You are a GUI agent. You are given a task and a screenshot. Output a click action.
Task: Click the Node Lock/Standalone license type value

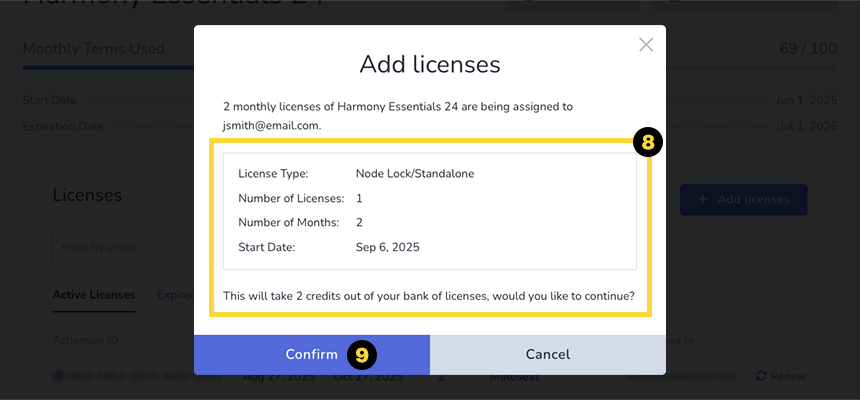(414, 174)
